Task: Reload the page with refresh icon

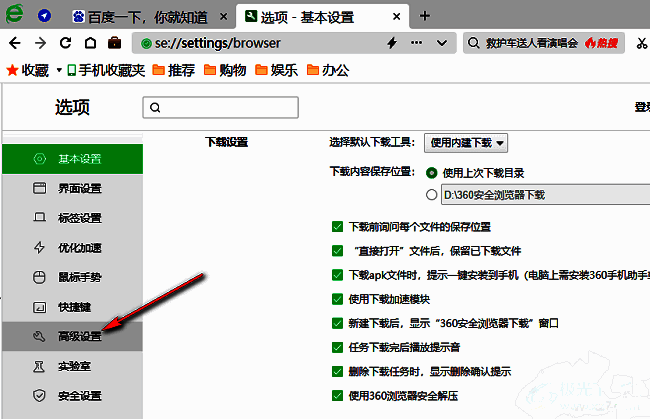Action: pos(66,43)
